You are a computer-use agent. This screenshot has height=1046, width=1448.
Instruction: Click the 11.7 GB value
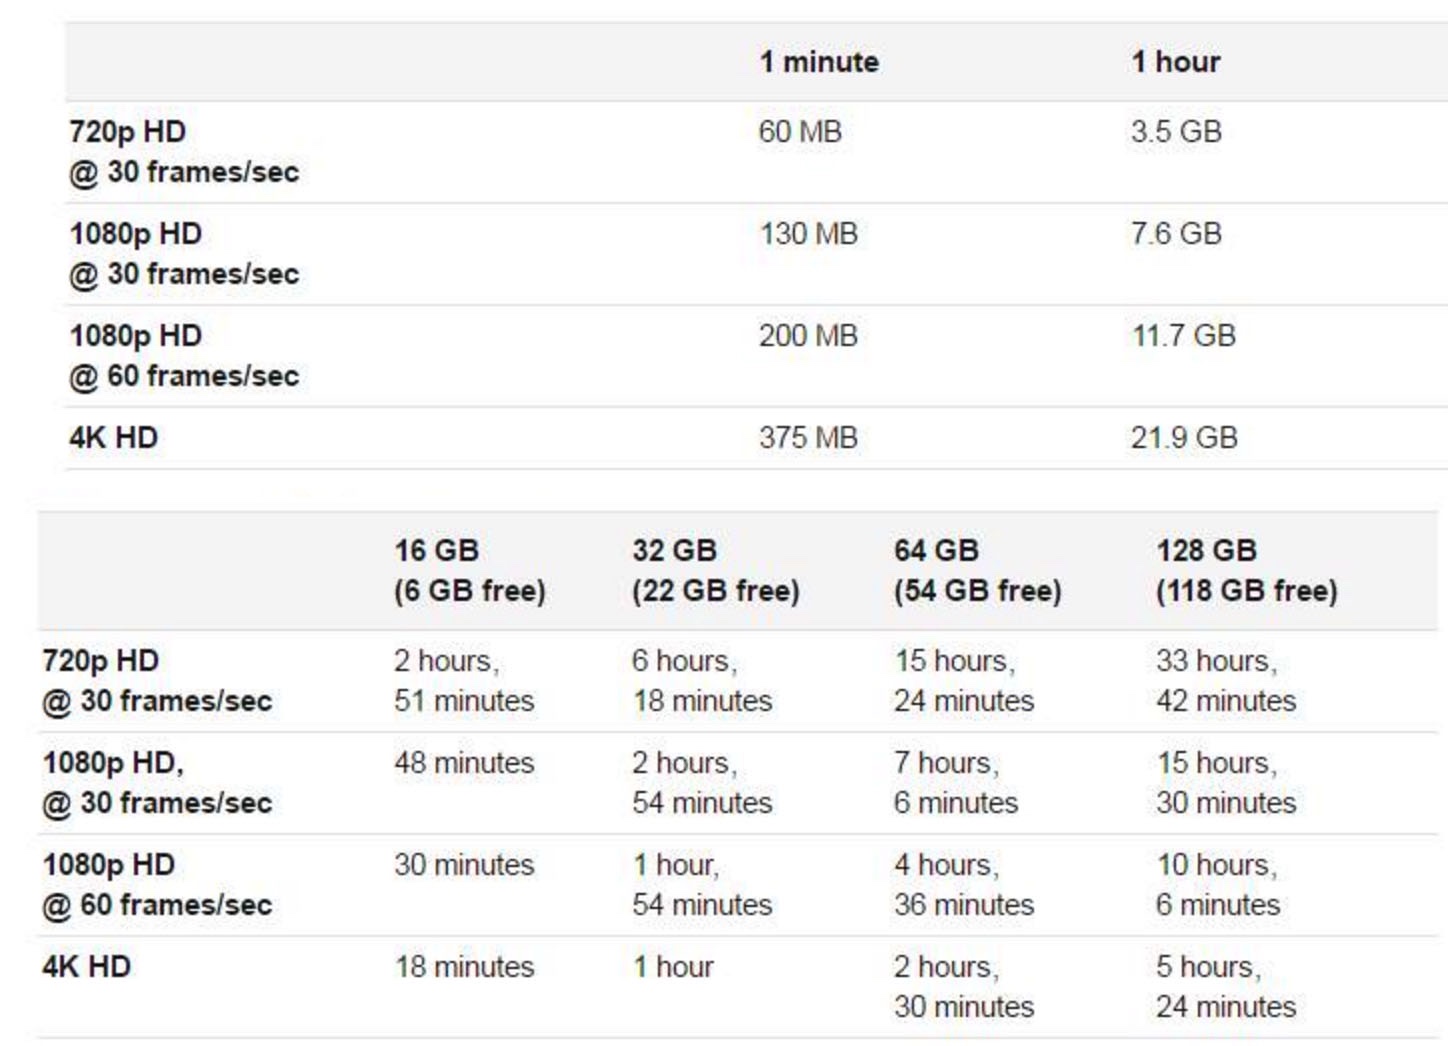tap(1183, 336)
